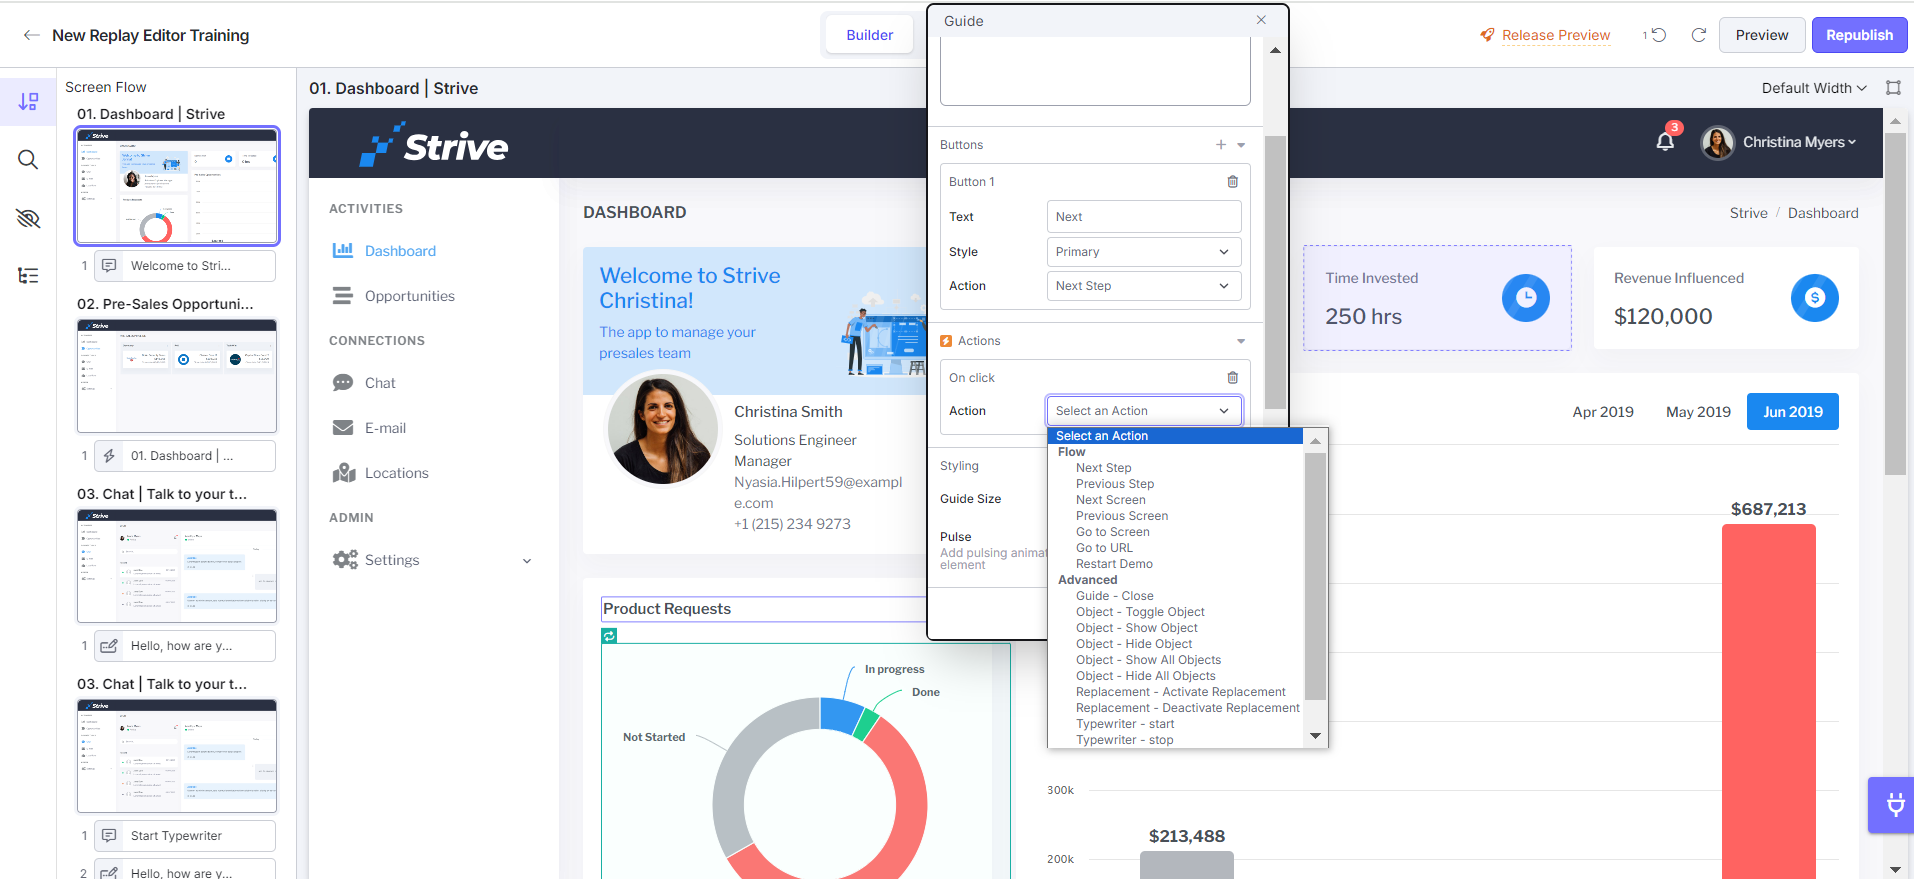Choose Go to Screen from the action list

coord(1112,532)
